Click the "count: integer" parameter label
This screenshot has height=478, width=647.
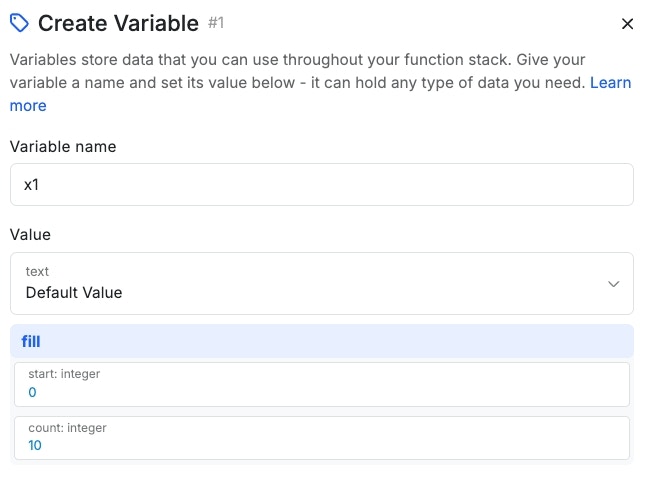pyautogui.click(x=67, y=428)
